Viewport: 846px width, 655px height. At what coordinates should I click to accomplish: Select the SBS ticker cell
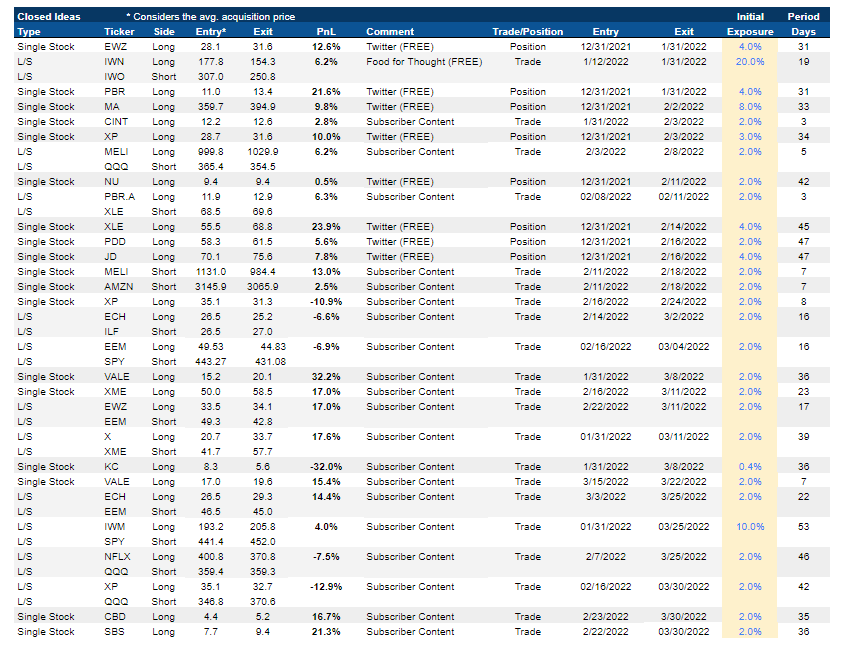coord(115,632)
